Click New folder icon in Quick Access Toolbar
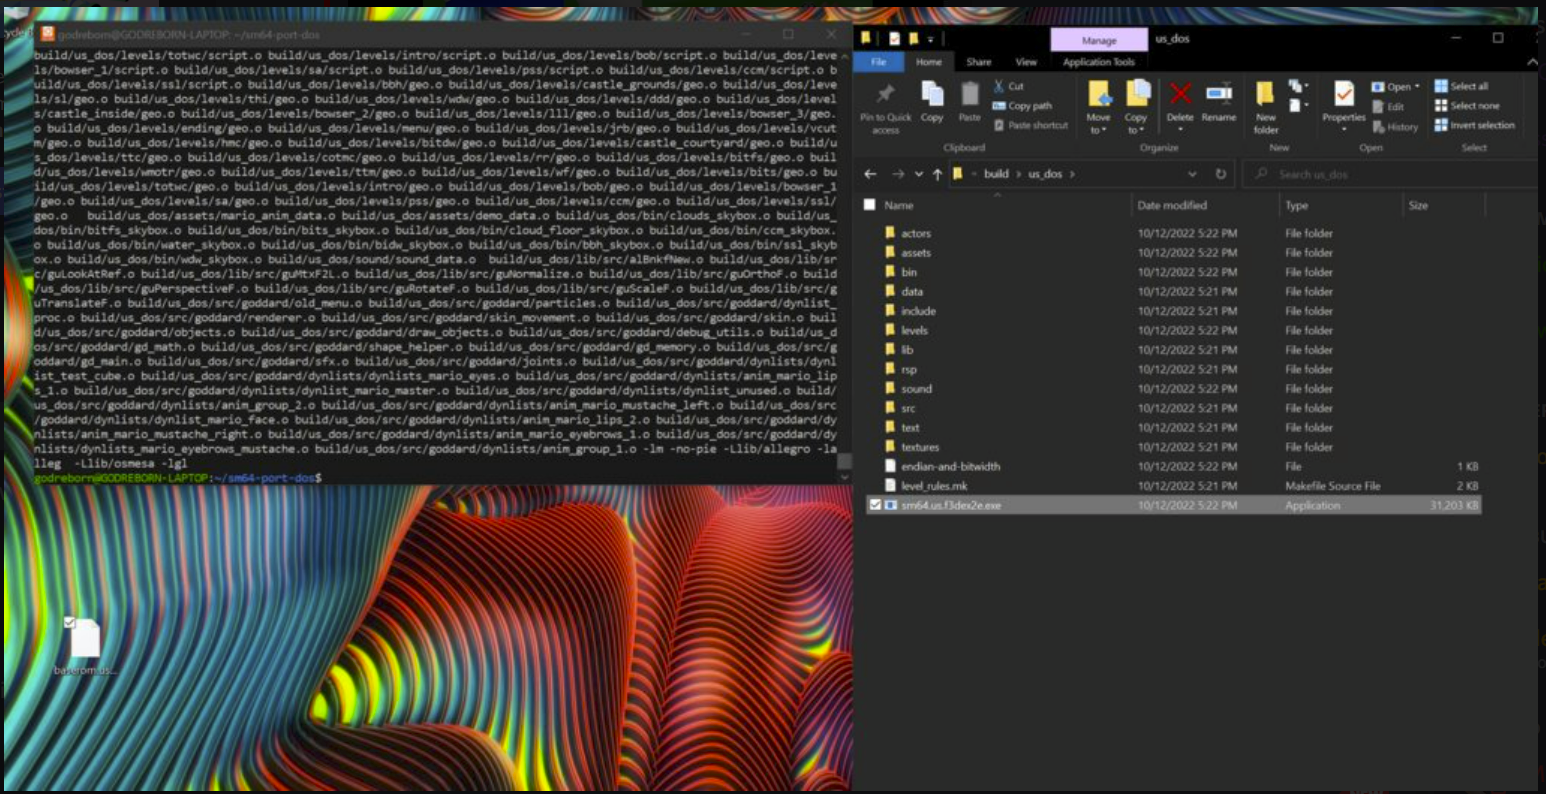This screenshot has width=1546, height=794. pyautogui.click(x=913, y=38)
